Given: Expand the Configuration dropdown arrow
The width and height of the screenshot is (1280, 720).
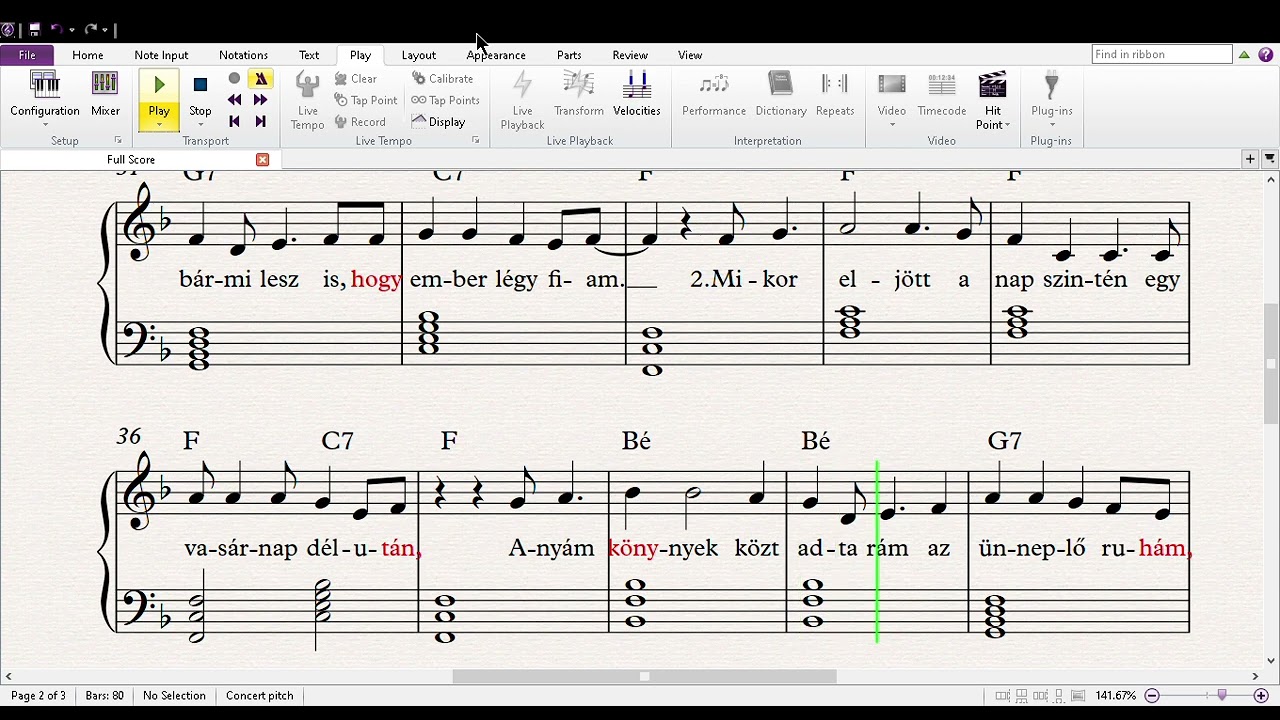Looking at the screenshot, I should (45, 125).
